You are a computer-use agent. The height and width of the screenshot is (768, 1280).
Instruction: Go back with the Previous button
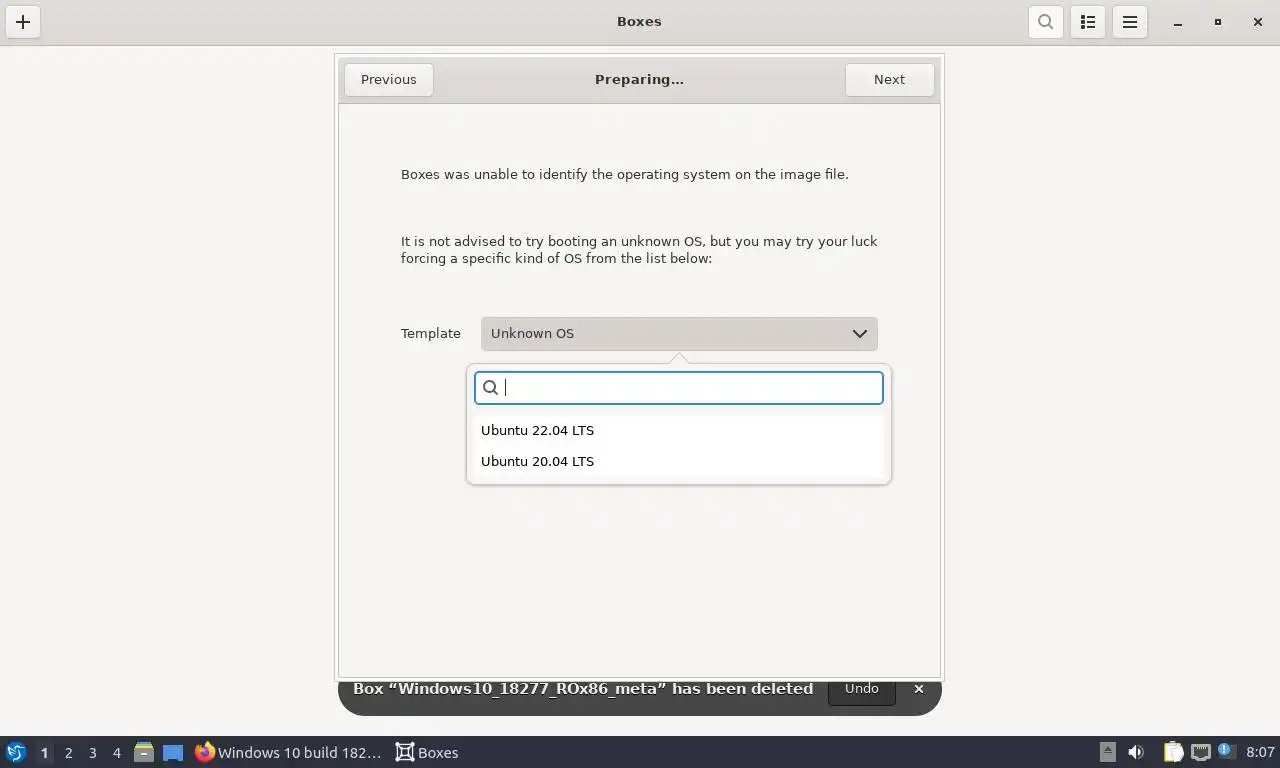pyautogui.click(x=389, y=80)
